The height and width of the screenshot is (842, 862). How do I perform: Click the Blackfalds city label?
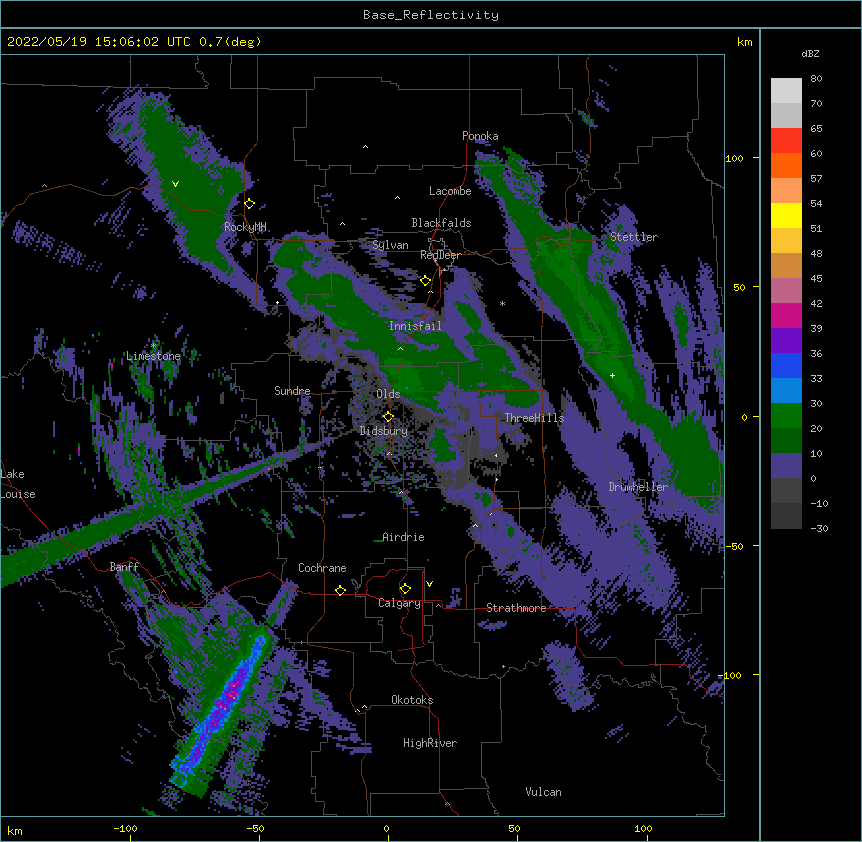(x=441, y=223)
